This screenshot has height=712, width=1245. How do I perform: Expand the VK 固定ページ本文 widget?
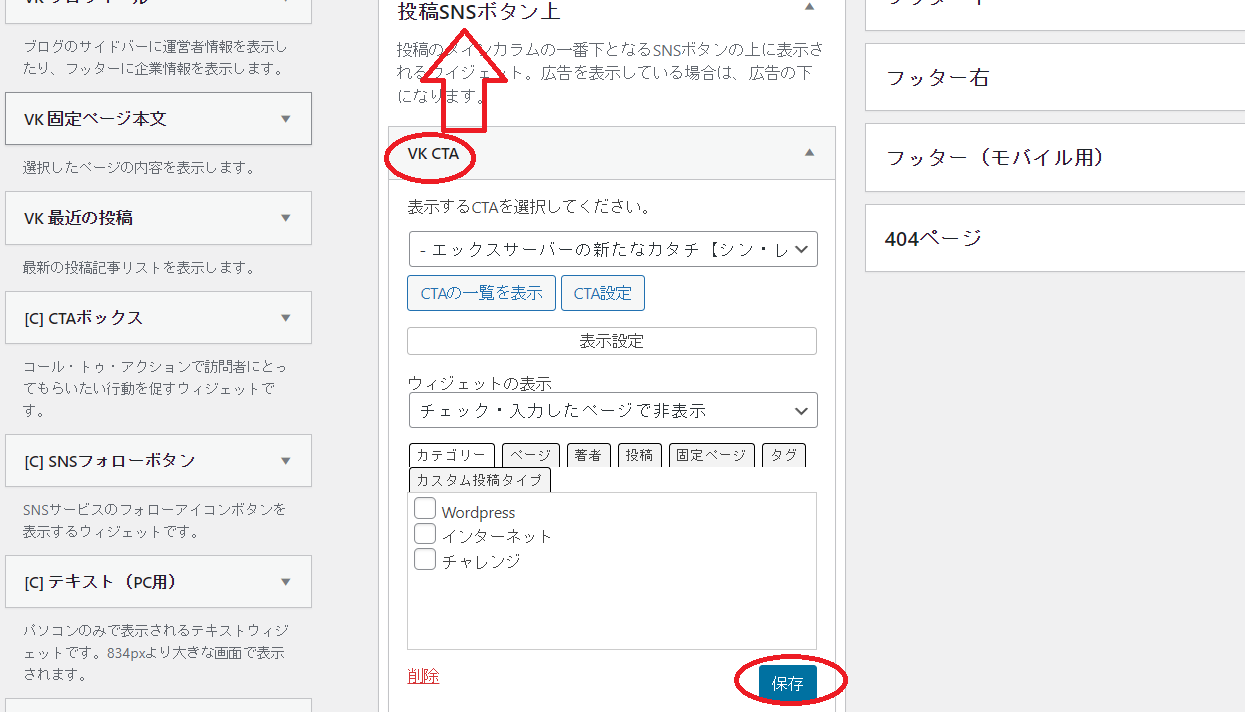click(x=286, y=119)
